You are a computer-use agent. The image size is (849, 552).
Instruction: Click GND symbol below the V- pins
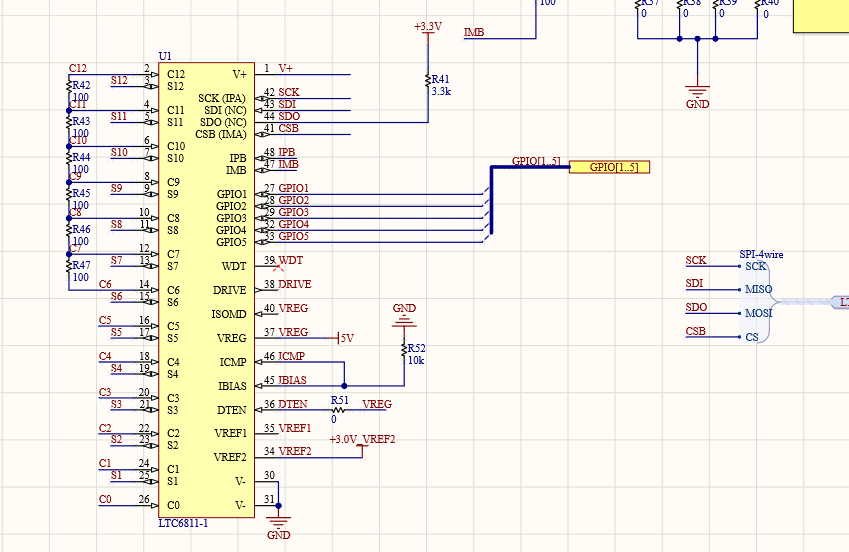278,521
